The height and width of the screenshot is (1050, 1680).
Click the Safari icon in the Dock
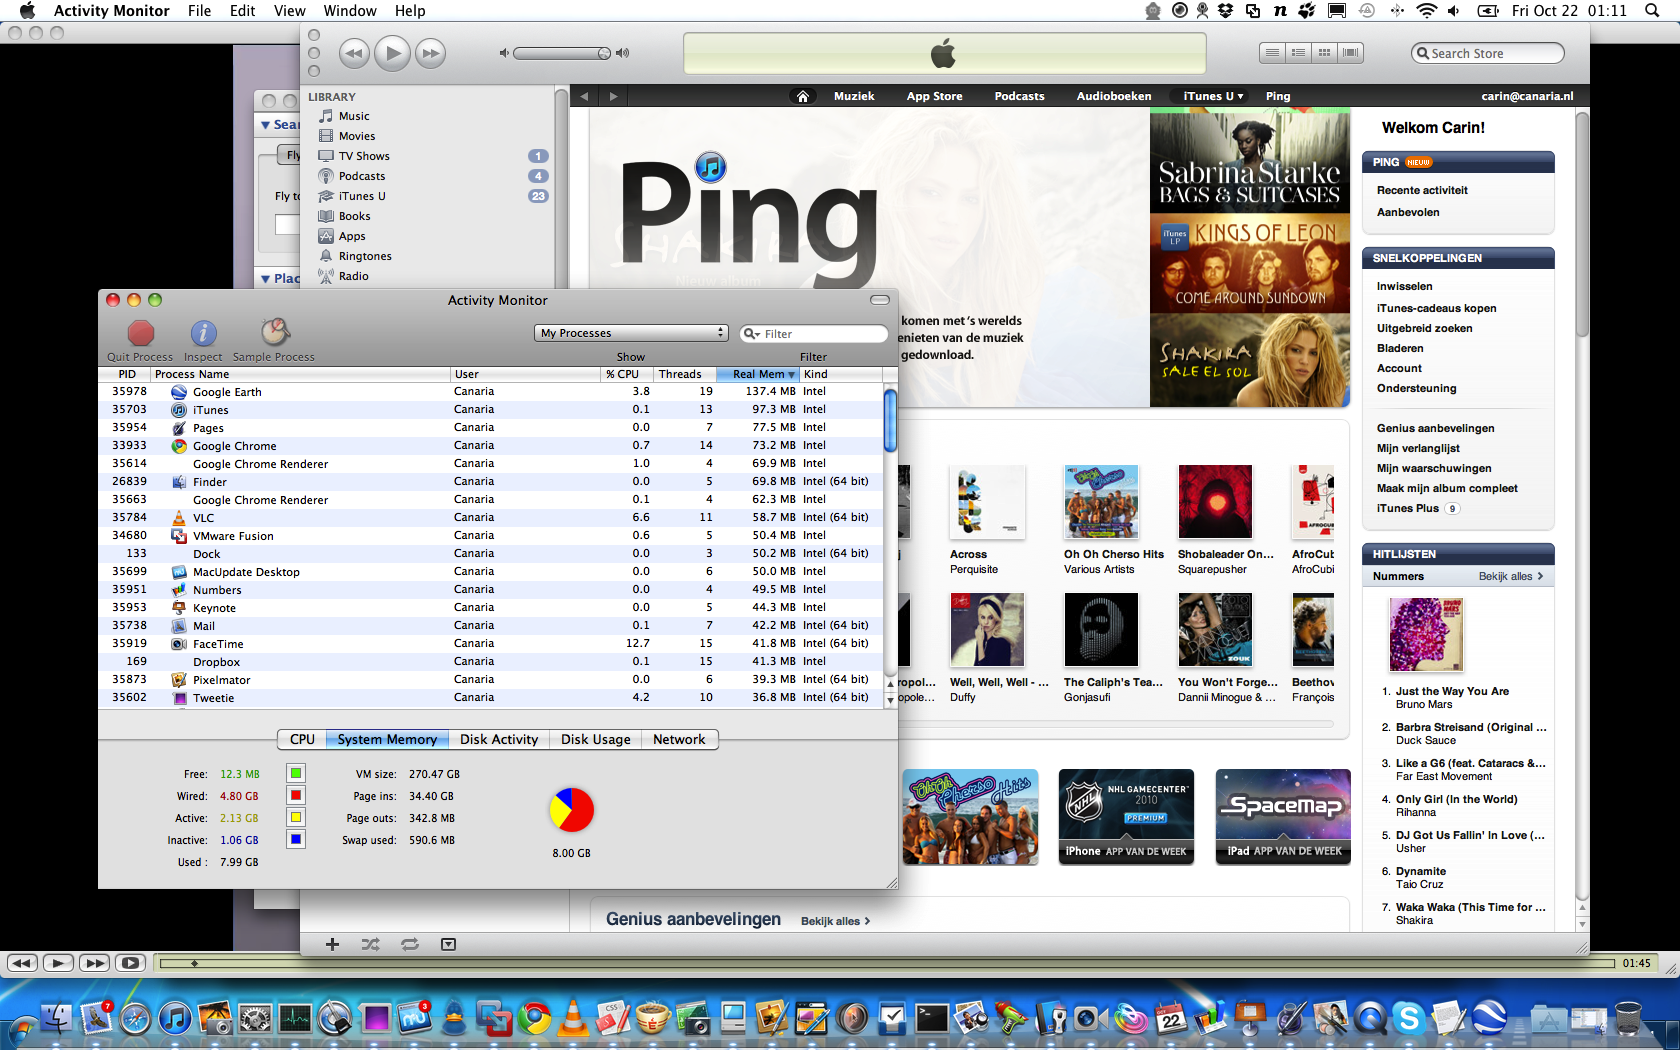click(x=135, y=1018)
